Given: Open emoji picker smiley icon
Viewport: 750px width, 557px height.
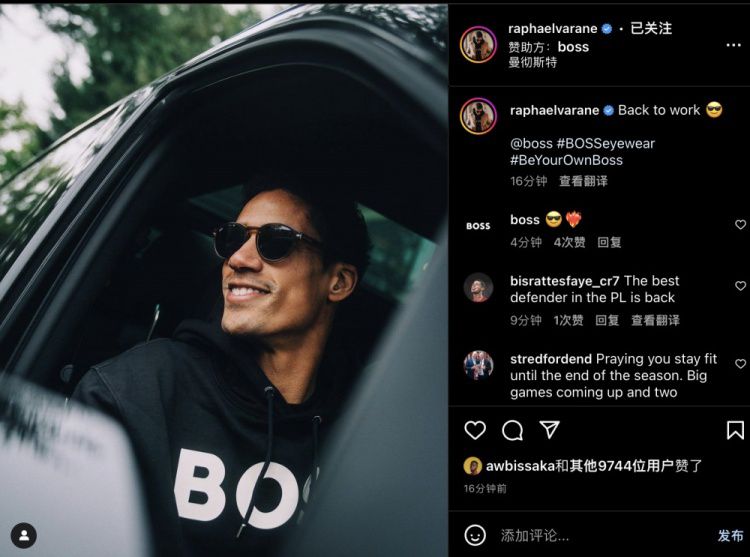Looking at the screenshot, I should [475, 535].
